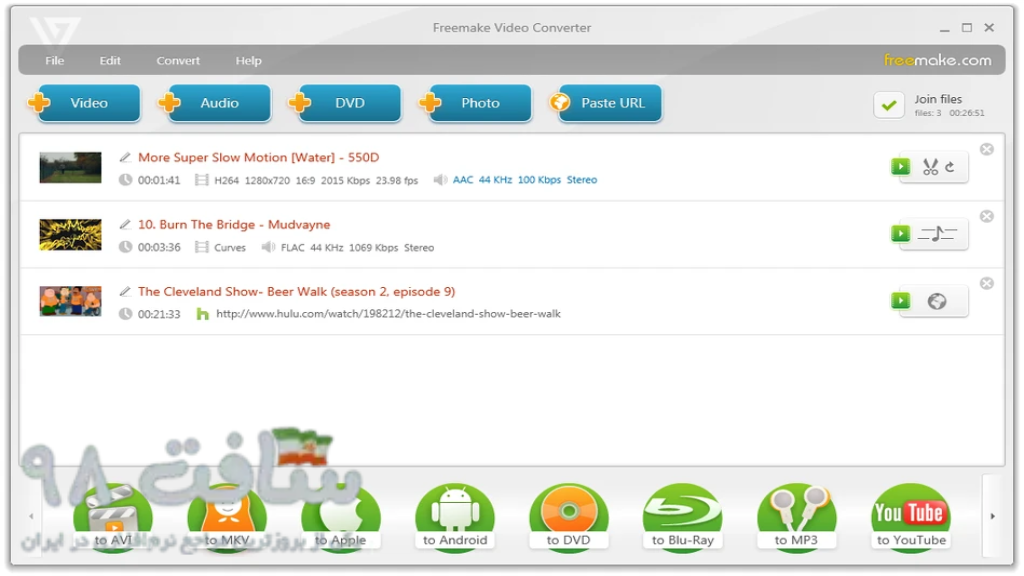Image resolution: width=1024 pixels, height=576 pixels.
Task: Play the Cleveland Show video
Action: coord(901,301)
